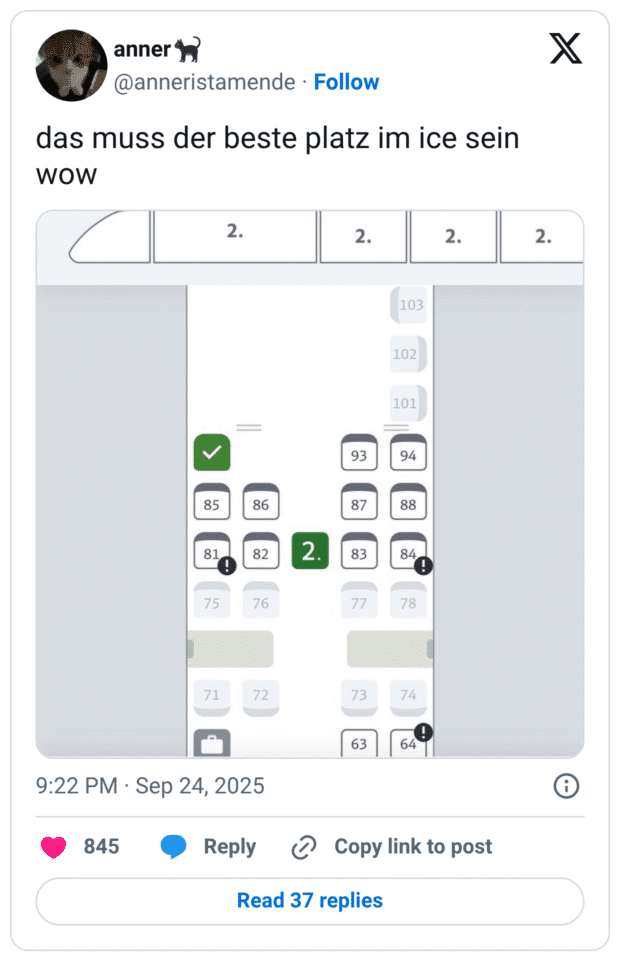
Task: Click the green second class marker
Action: pos(310,552)
